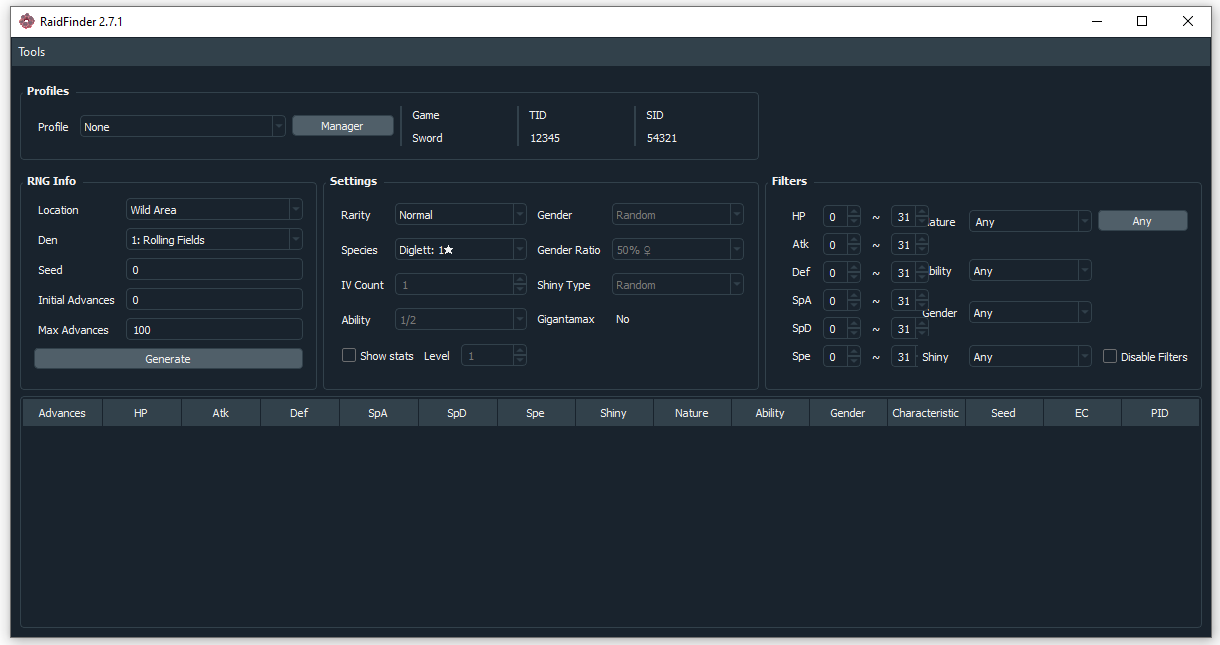Tick the Disable Filters checkbox

(1110, 357)
